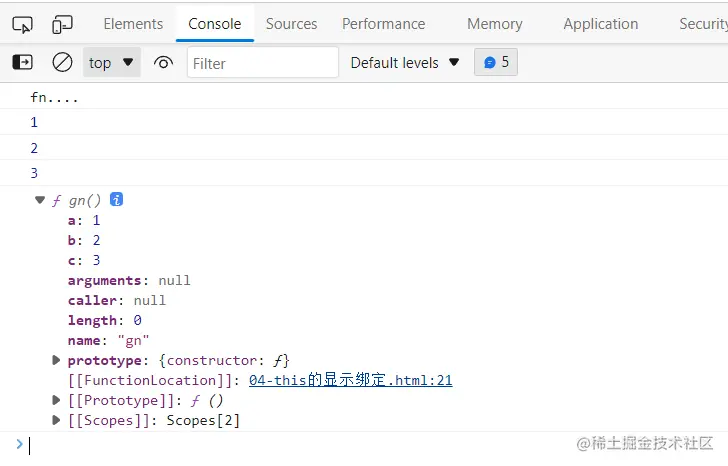This screenshot has height=466, width=728.
Task: Switch to the Sources tab
Action: (291, 24)
